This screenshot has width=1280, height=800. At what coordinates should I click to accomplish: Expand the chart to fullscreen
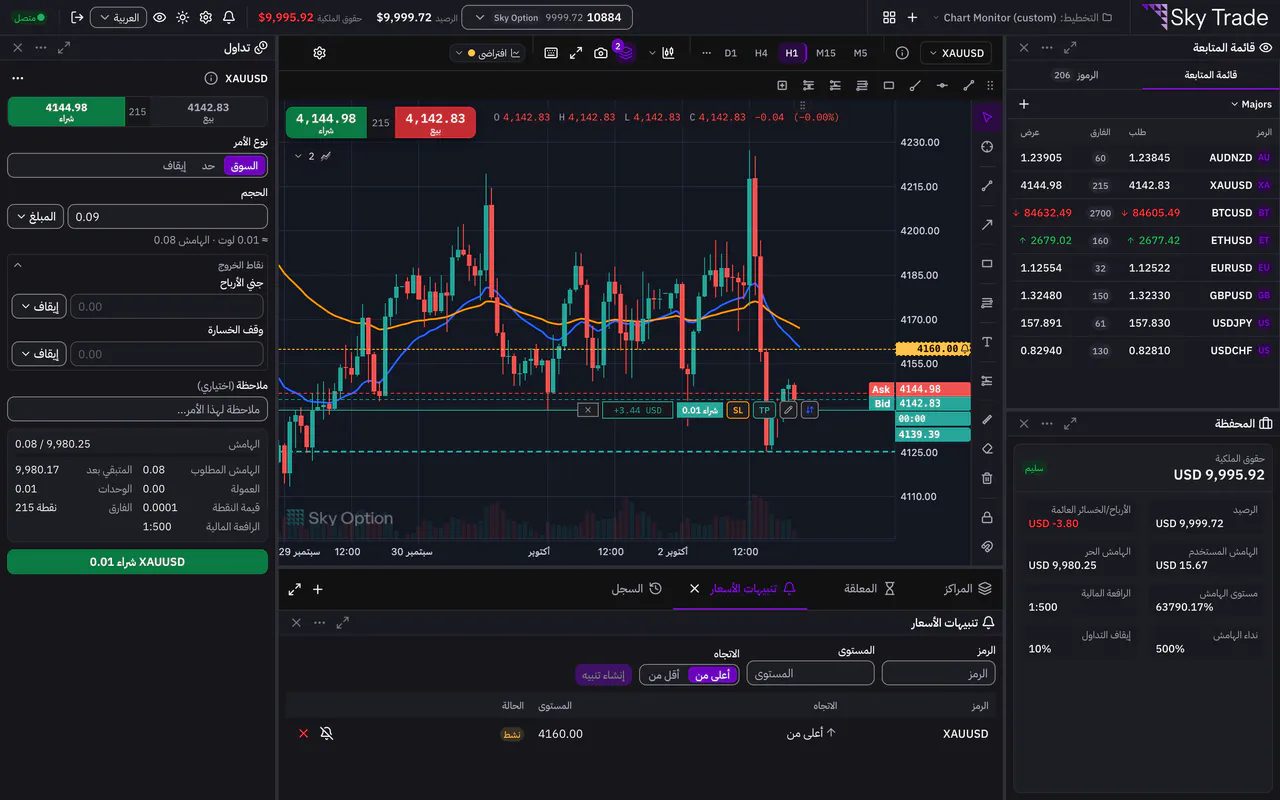point(576,53)
